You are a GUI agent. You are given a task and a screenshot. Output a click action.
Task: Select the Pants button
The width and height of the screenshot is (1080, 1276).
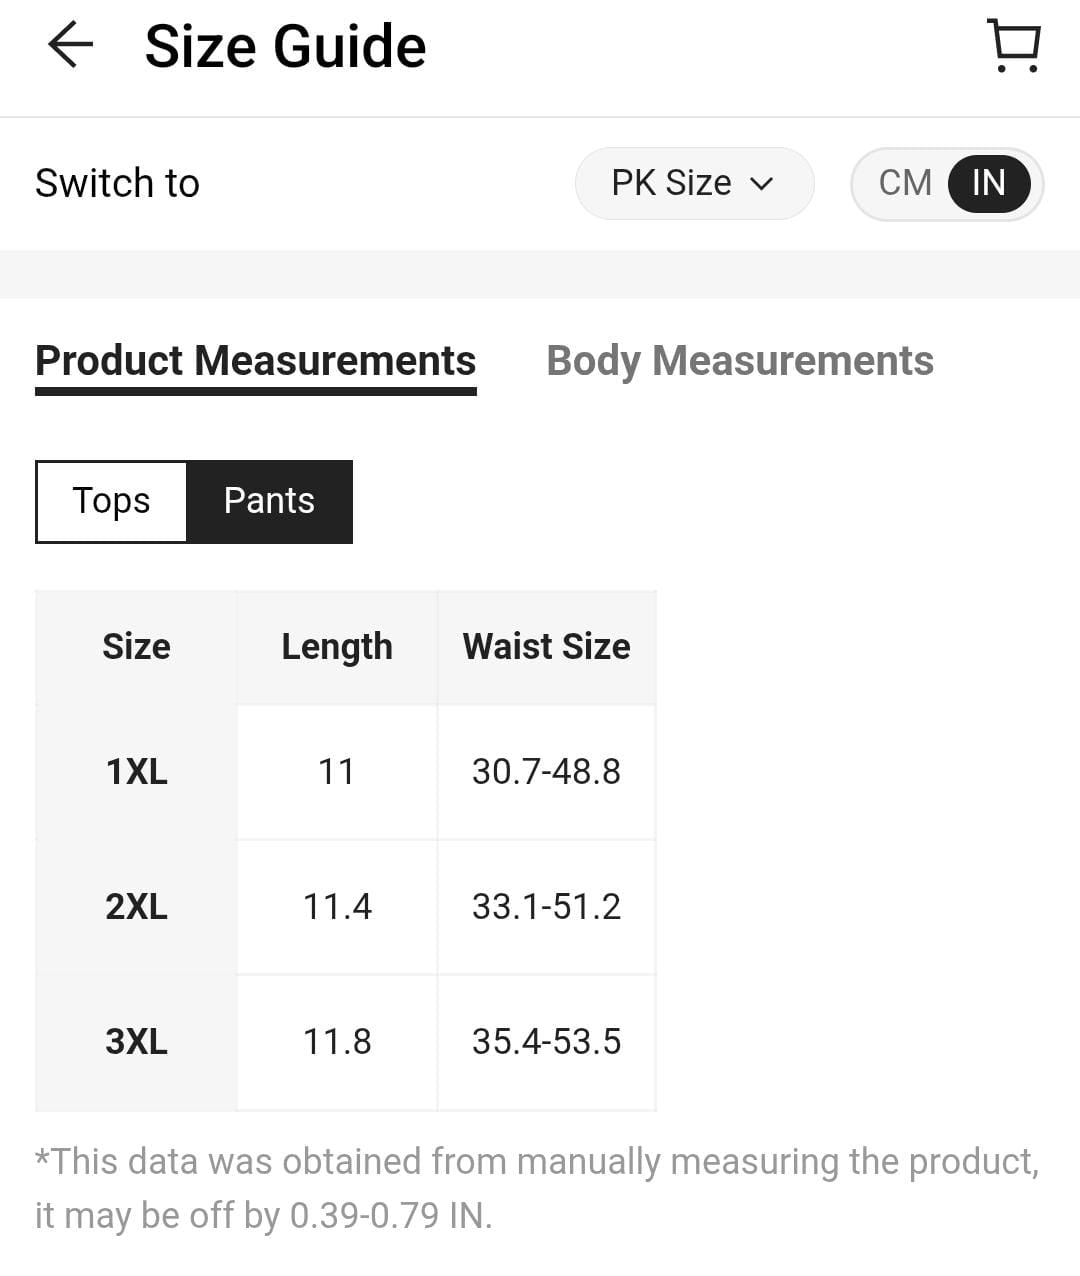(269, 501)
